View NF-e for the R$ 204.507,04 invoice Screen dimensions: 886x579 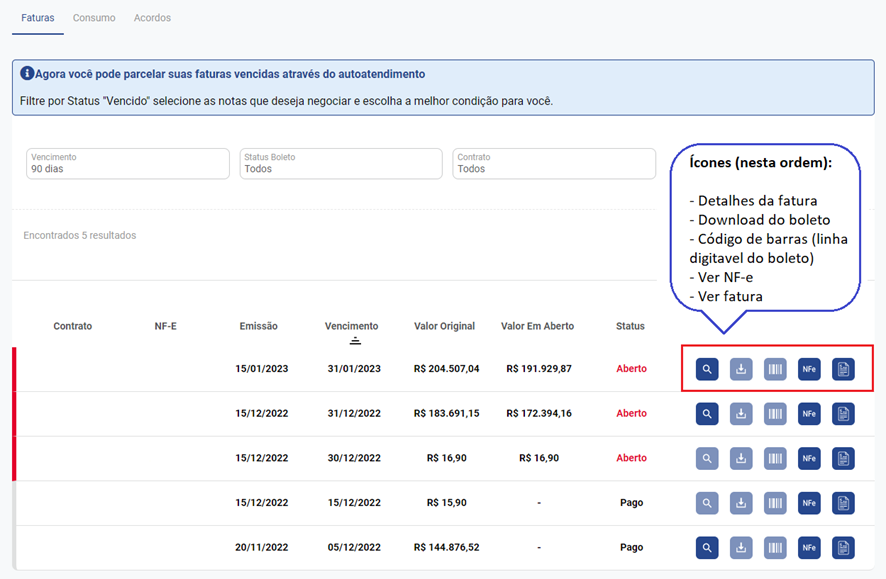pyautogui.click(x=809, y=369)
